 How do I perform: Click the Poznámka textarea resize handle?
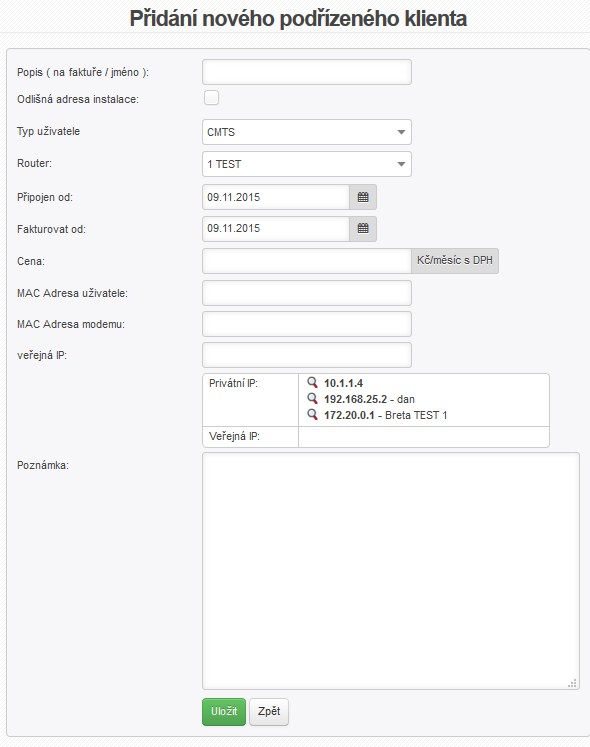[573, 683]
